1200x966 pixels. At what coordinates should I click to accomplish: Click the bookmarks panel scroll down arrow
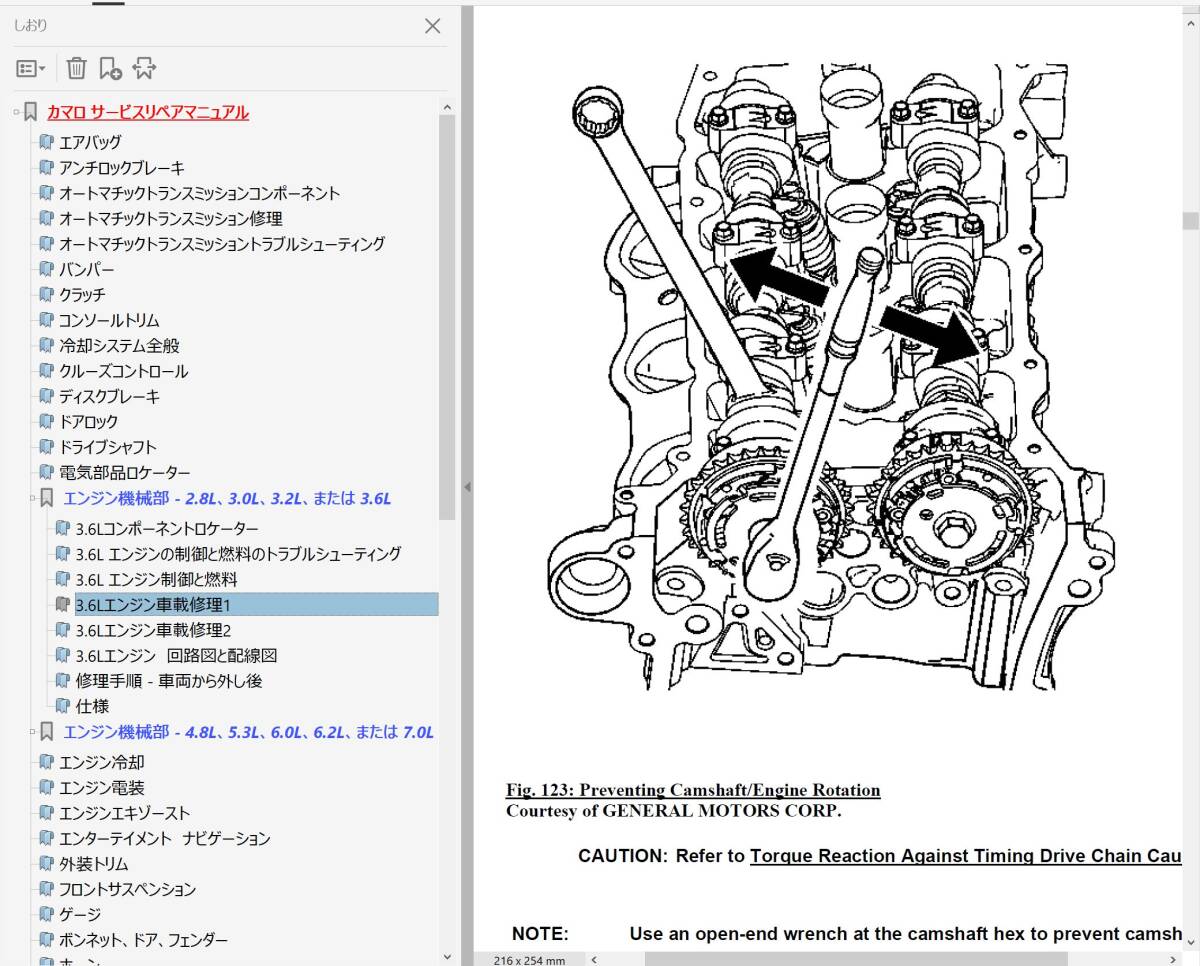tap(447, 956)
